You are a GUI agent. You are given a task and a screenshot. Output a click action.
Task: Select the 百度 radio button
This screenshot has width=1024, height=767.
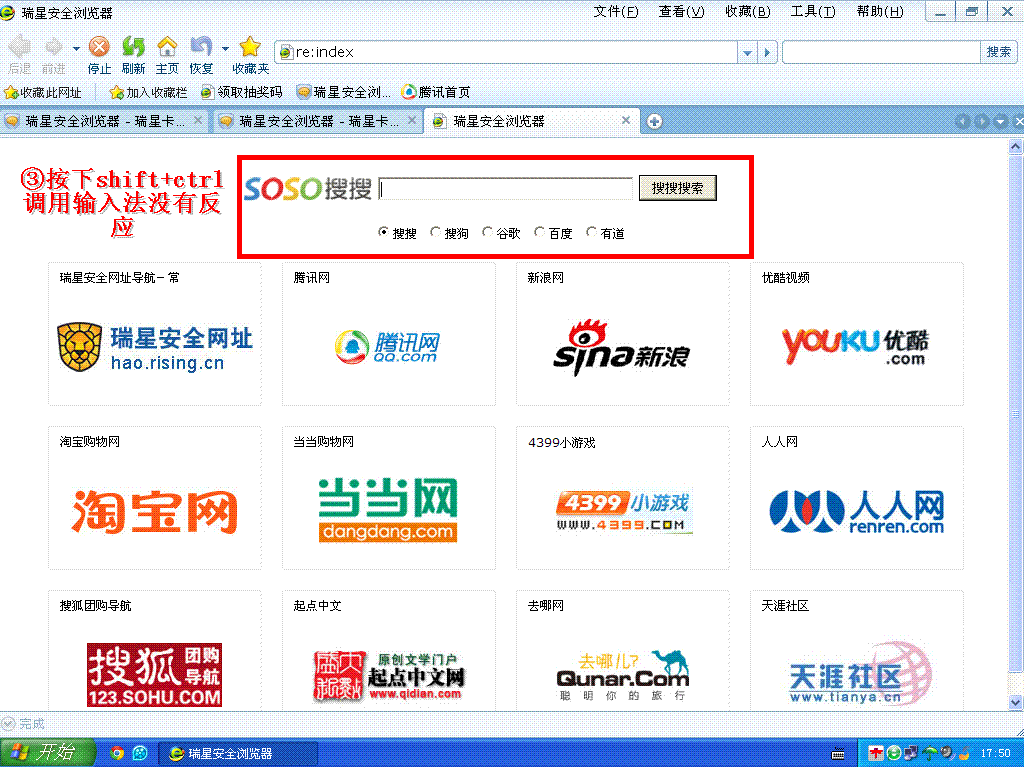539,232
